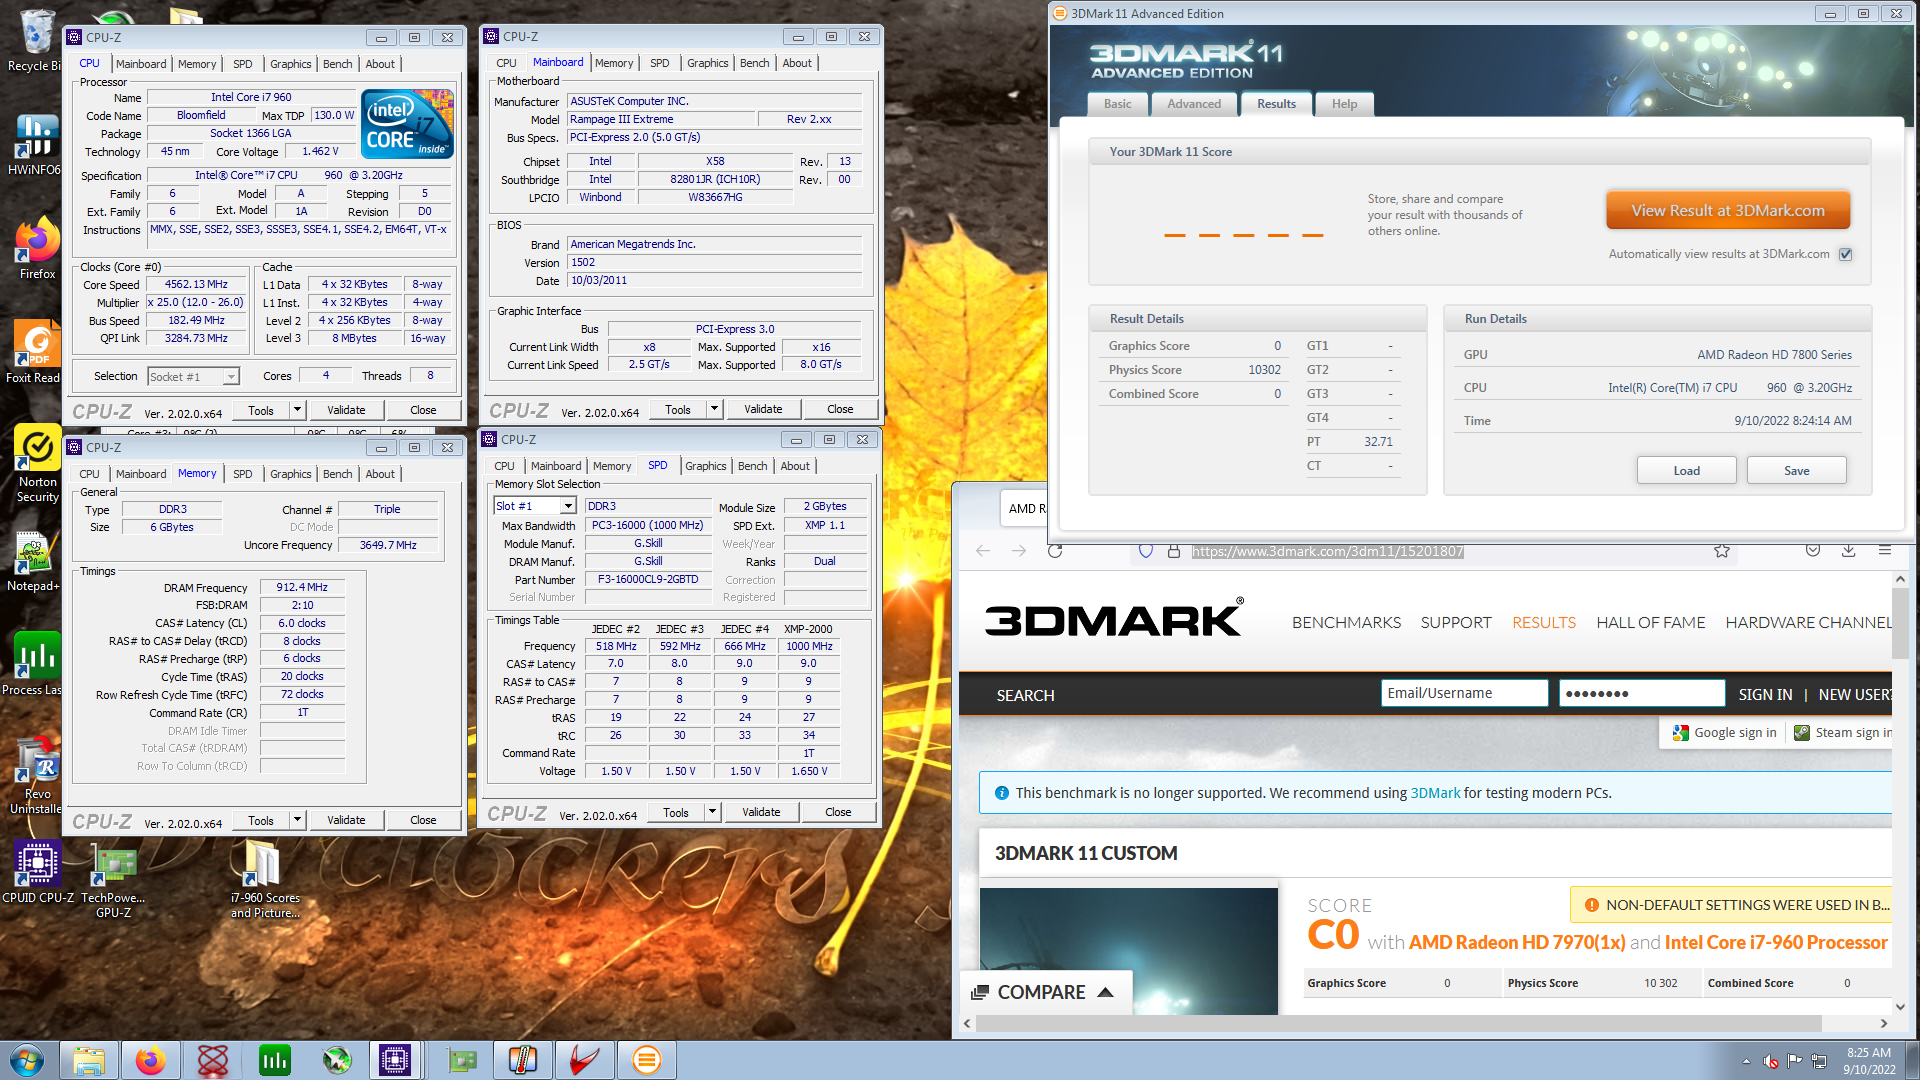This screenshot has width=1920, height=1080.
Task: Click the padlock site info icon
Action: [x=1174, y=551]
